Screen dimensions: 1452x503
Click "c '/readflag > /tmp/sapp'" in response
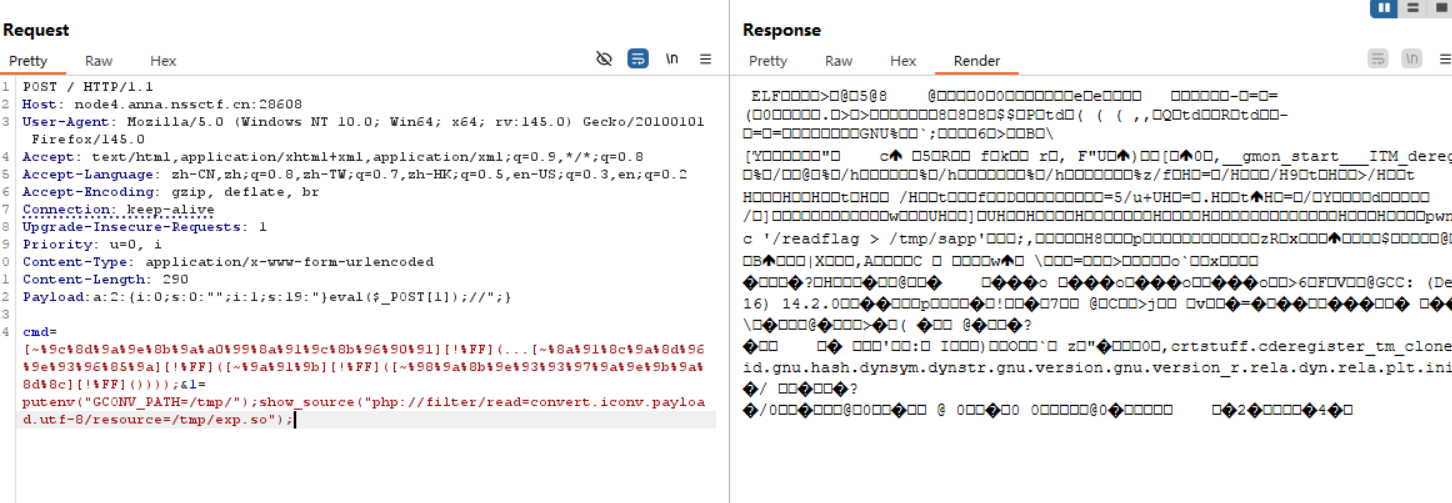(865, 239)
